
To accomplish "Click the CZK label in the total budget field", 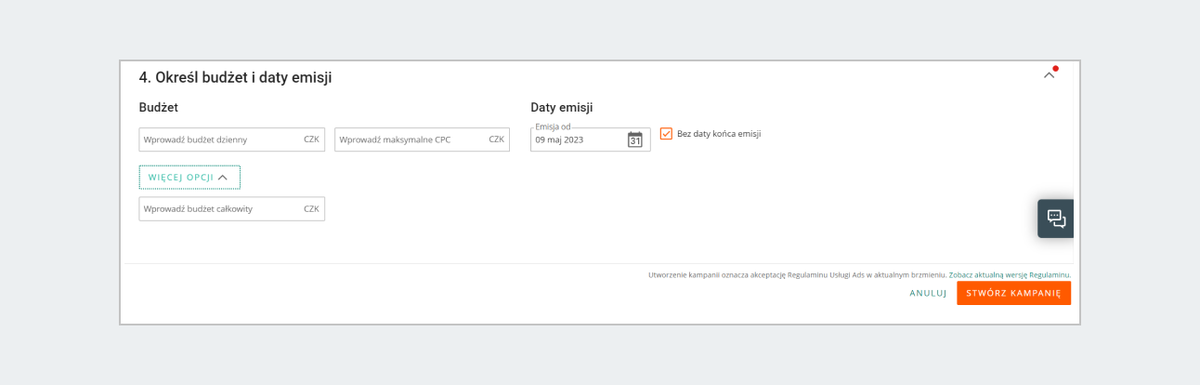I will point(311,208).
